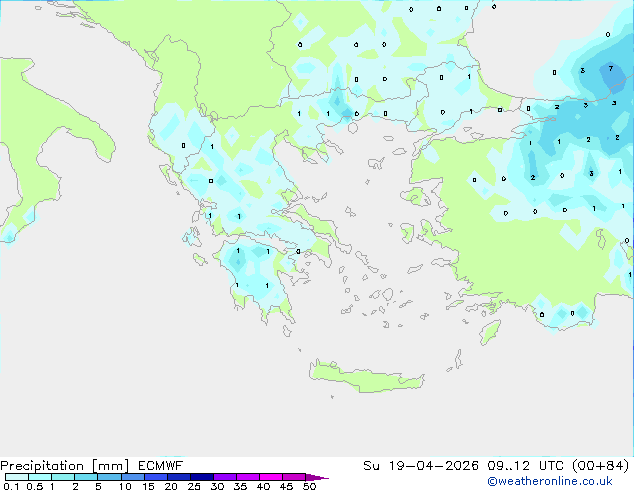The width and height of the screenshot is (634, 490).
Task: Click the '(00+84)' forecast offset text
Action: click(x=601, y=466)
